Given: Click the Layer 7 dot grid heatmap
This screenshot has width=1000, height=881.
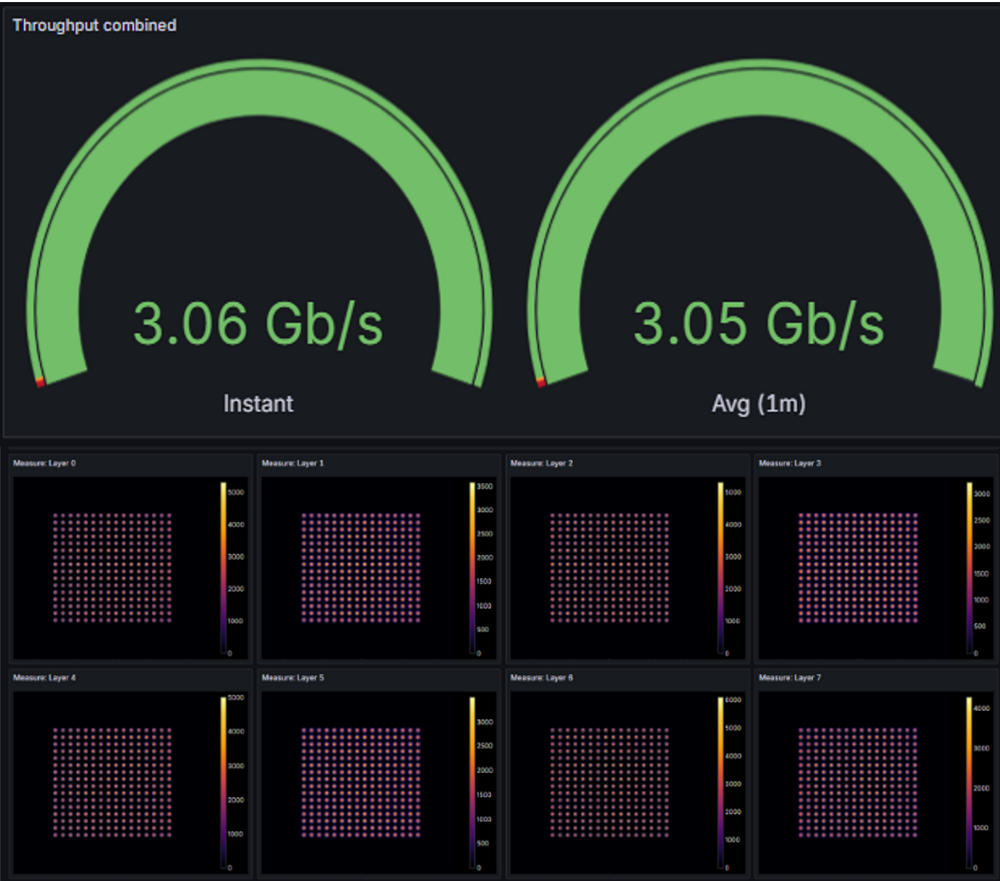Looking at the screenshot, I should [857, 782].
